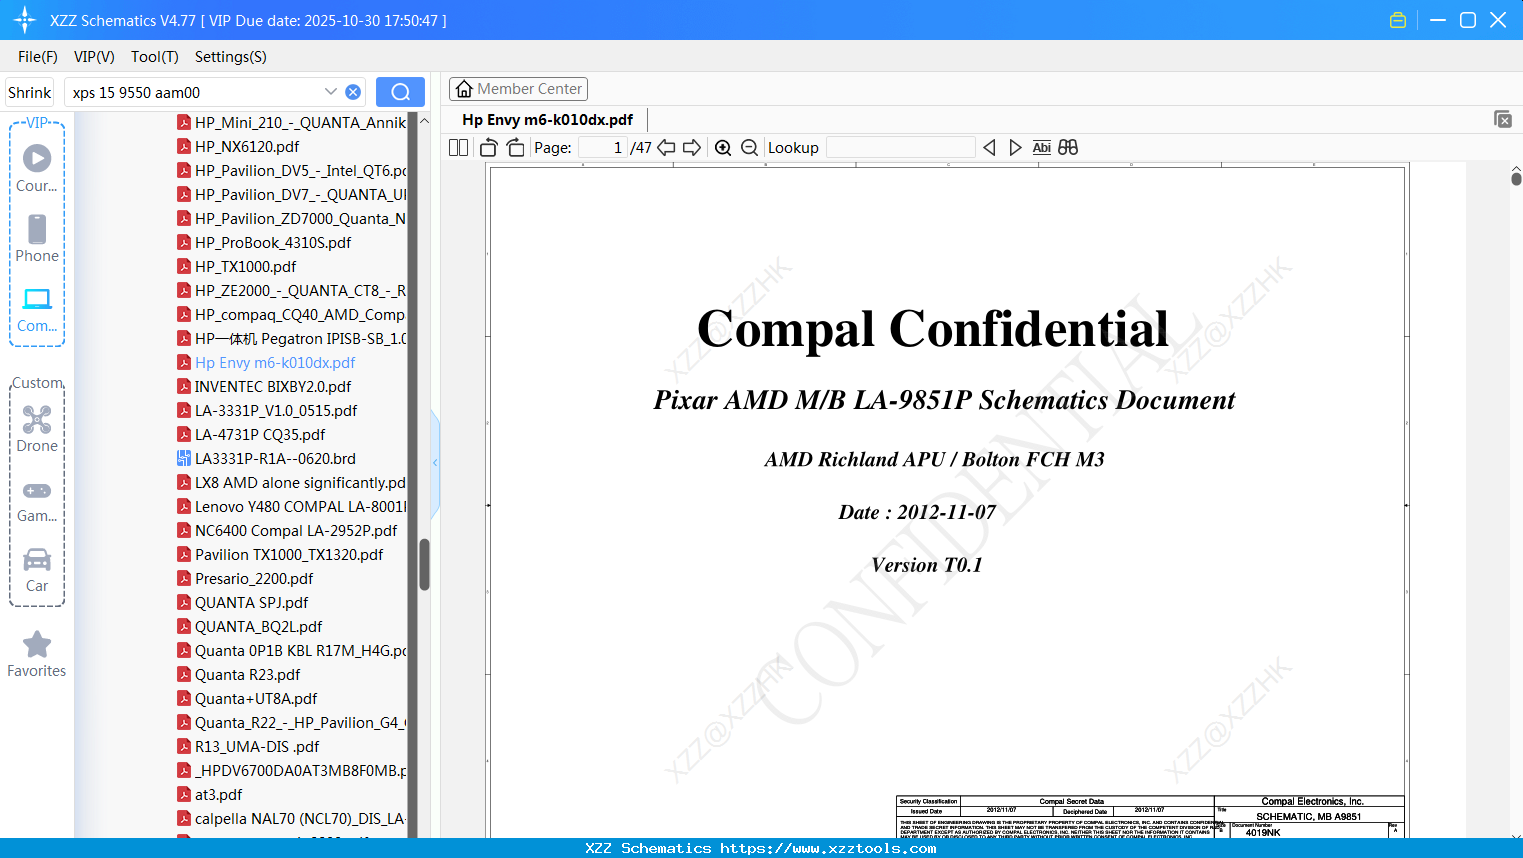The height and width of the screenshot is (858, 1523).
Task: Open the Game console category
Action: click(x=37, y=500)
